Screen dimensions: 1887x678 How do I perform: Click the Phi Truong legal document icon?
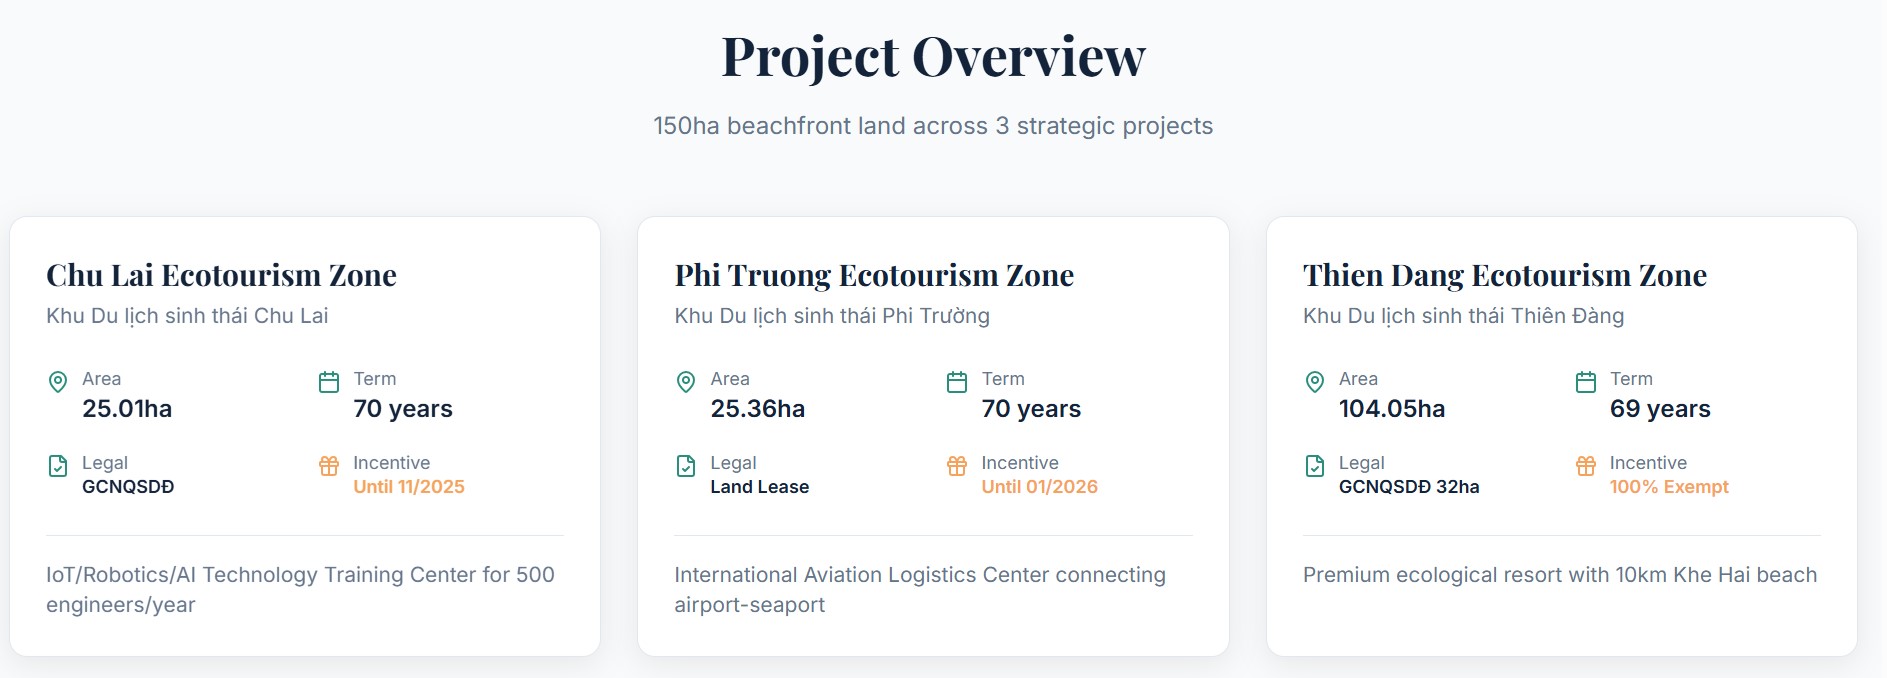(686, 466)
